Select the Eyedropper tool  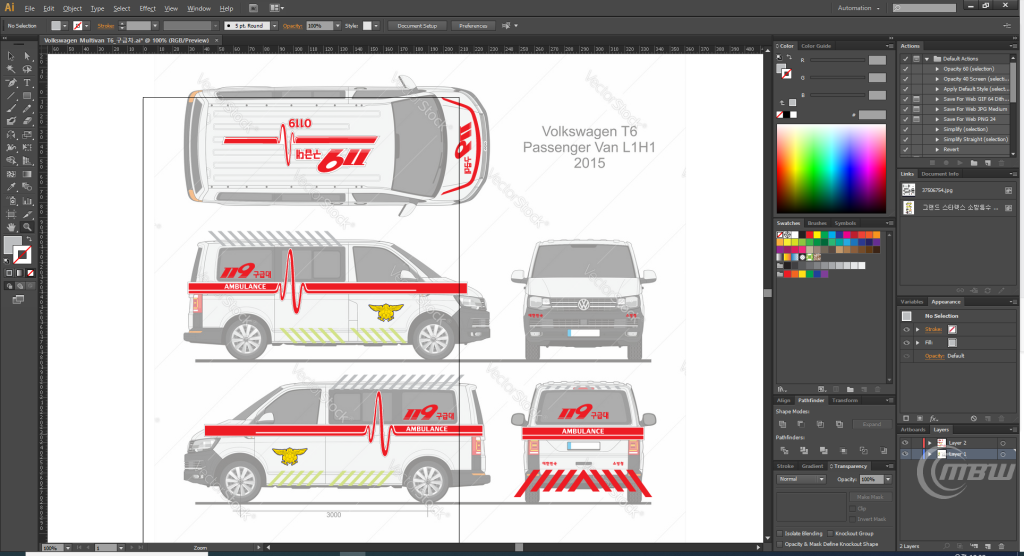coord(11,188)
